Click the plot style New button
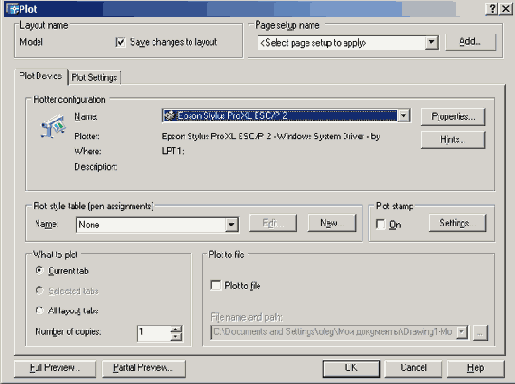Viewport: 515px width, 384px height. pos(332,223)
